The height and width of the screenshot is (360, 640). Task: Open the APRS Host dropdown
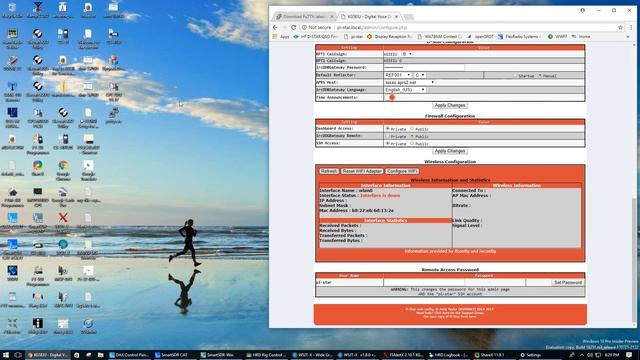coord(409,82)
